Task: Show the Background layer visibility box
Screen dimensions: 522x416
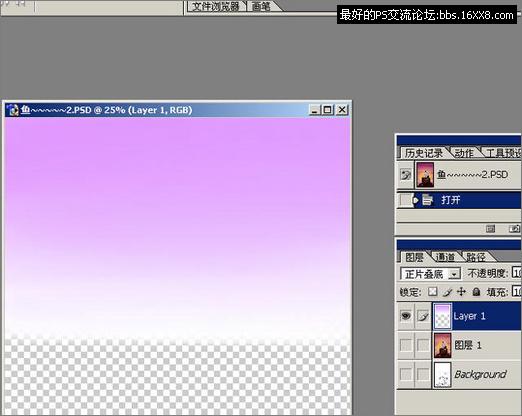Action: pos(405,374)
